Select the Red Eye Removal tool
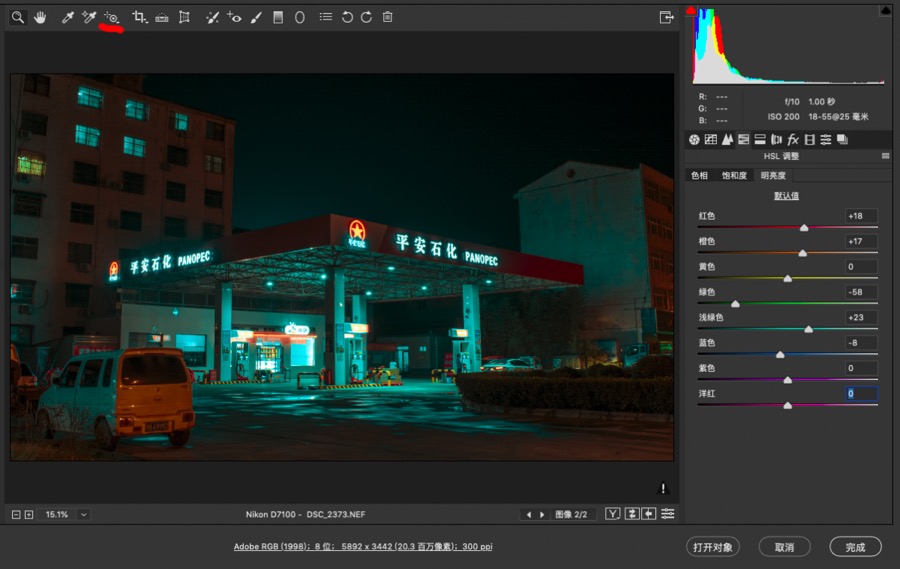Viewport: 900px width, 569px height. pos(234,17)
